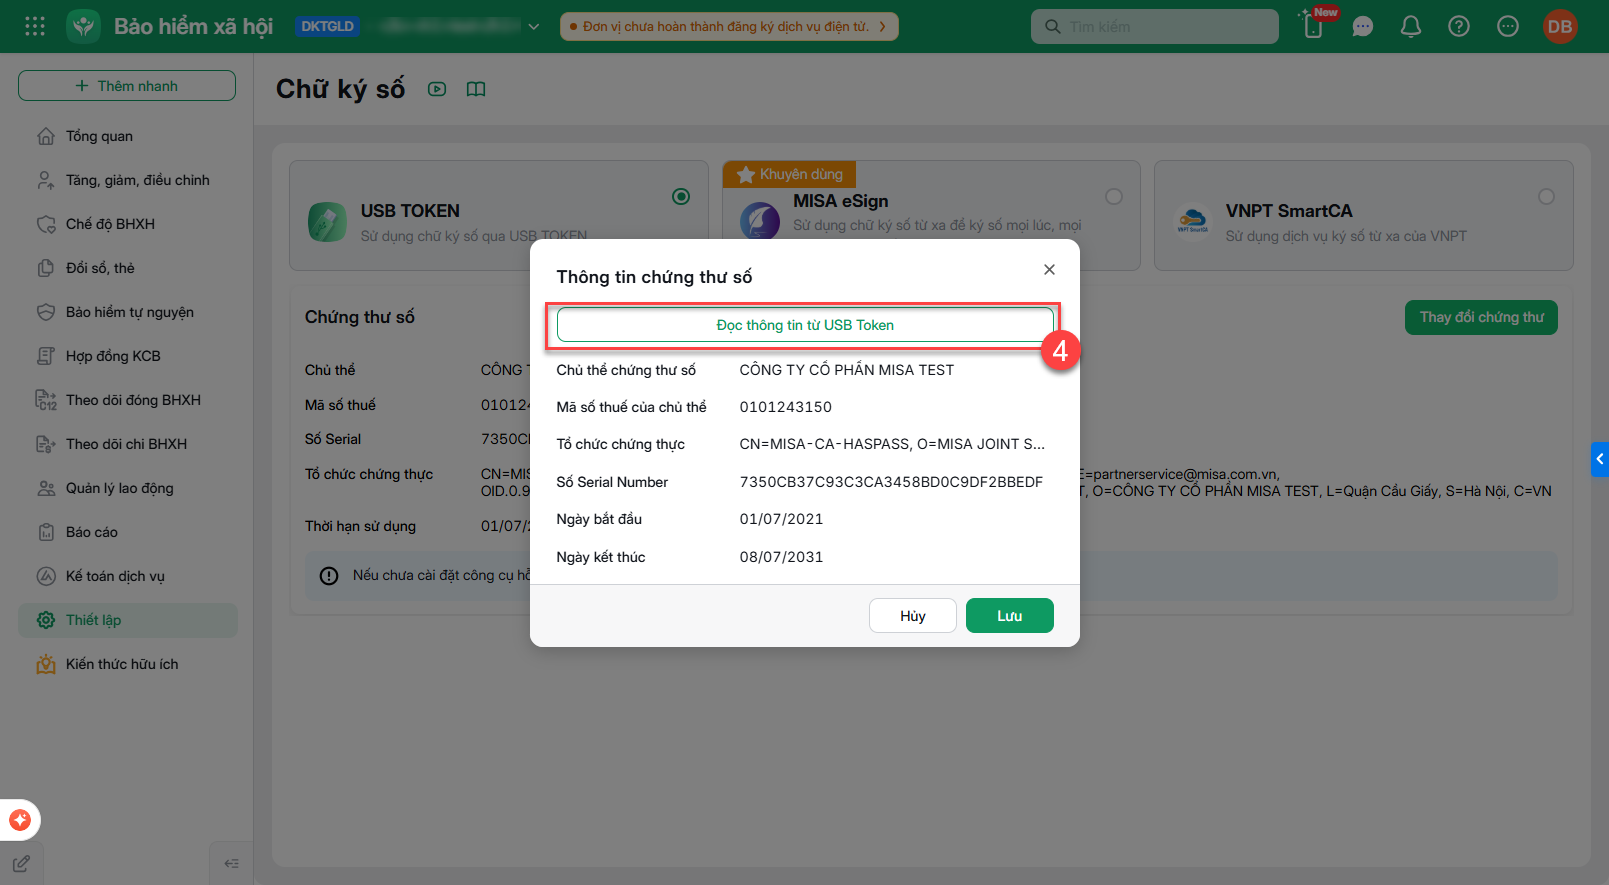Image resolution: width=1609 pixels, height=885 pixels.
Task: Open Báo cáo menu
Action: click(x=128, y=532)
